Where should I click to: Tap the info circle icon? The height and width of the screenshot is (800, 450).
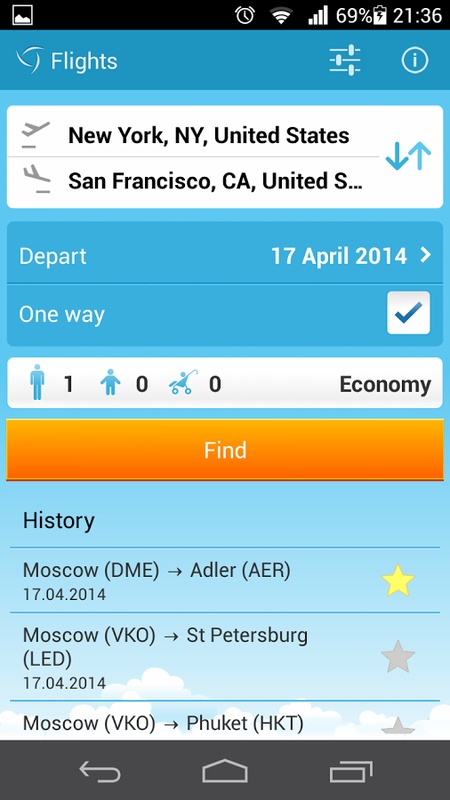pyautogui.click(x=414, y=61)
